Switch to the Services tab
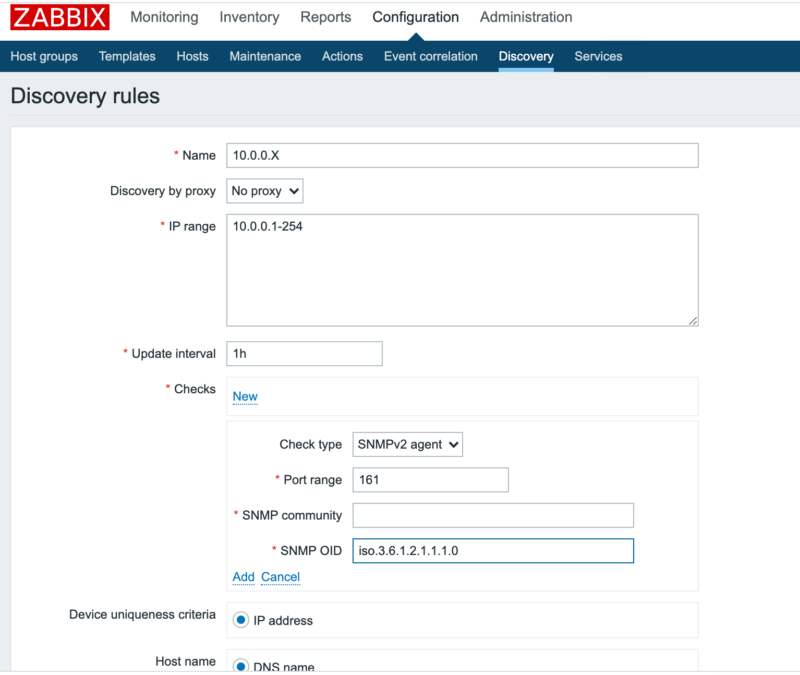Screen dimensions: 800x675 [x=598, y=56]
